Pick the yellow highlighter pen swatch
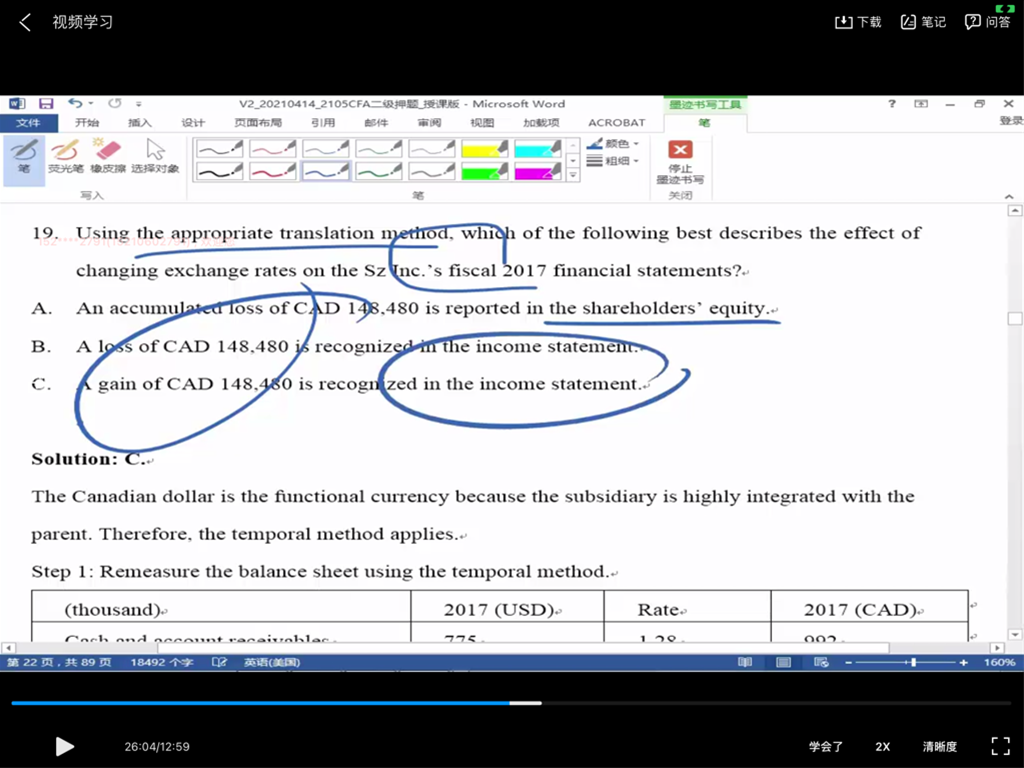 click(484, 148)
